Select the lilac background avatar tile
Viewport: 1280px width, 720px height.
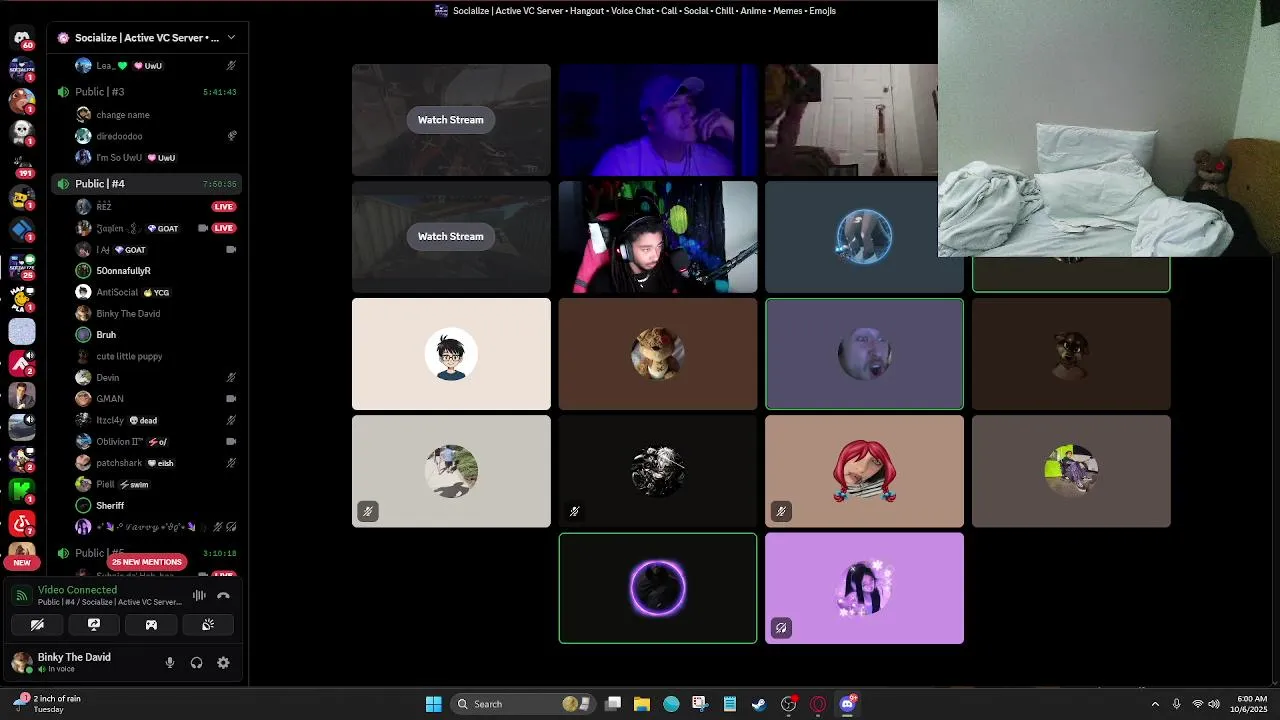[x=864, y=588]
